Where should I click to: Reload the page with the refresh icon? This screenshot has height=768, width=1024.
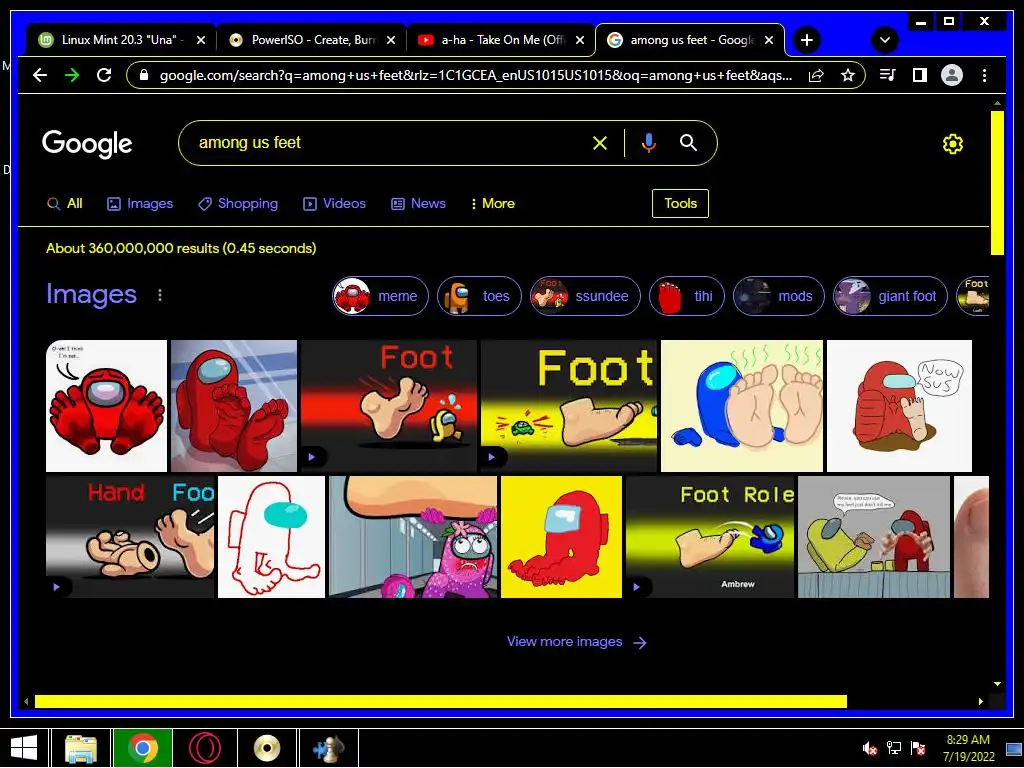(104, 75)
